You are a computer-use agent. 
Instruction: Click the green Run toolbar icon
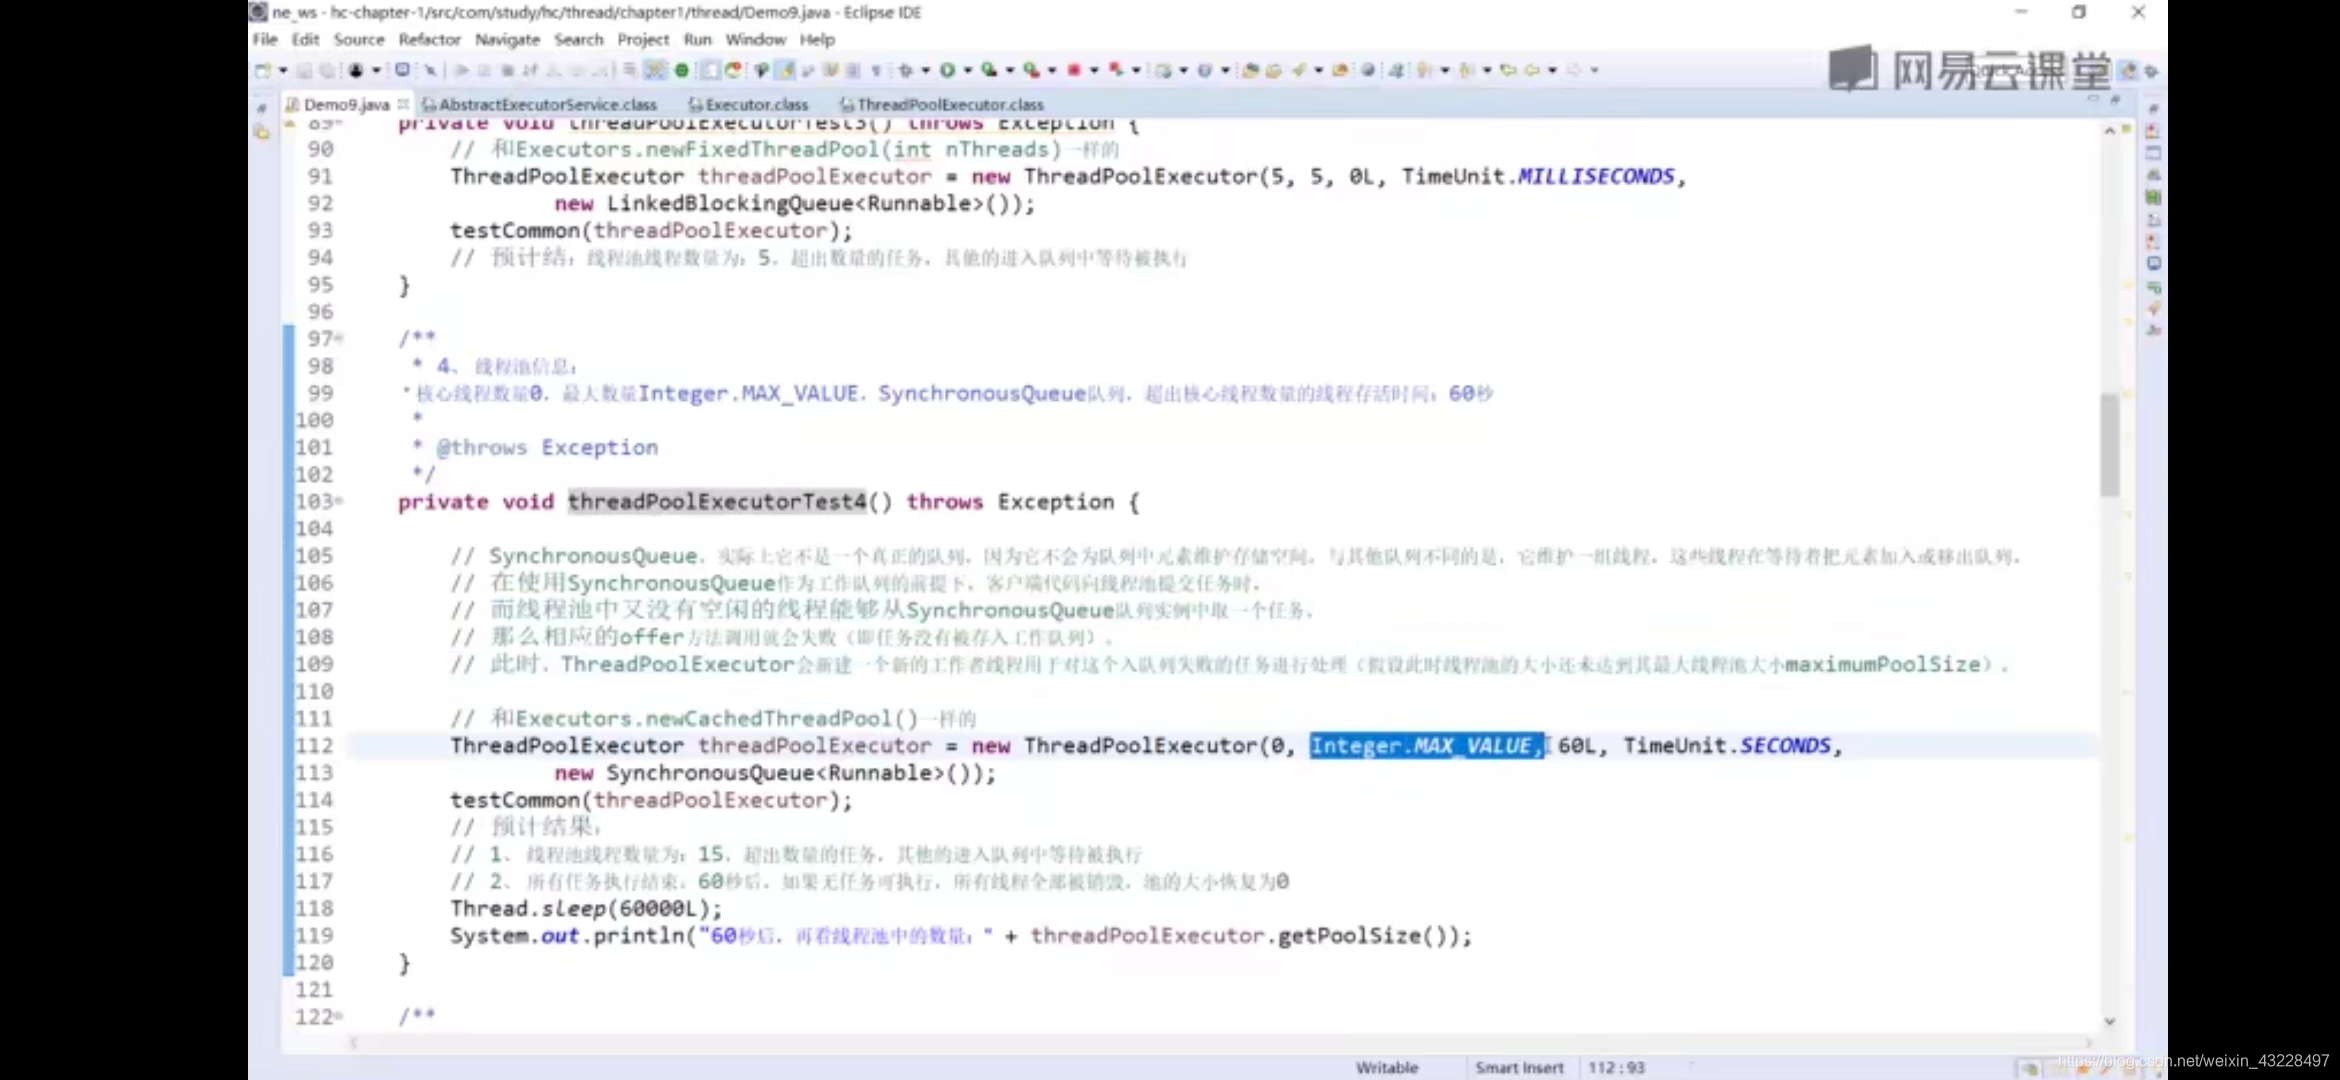(x=946, y=70)
